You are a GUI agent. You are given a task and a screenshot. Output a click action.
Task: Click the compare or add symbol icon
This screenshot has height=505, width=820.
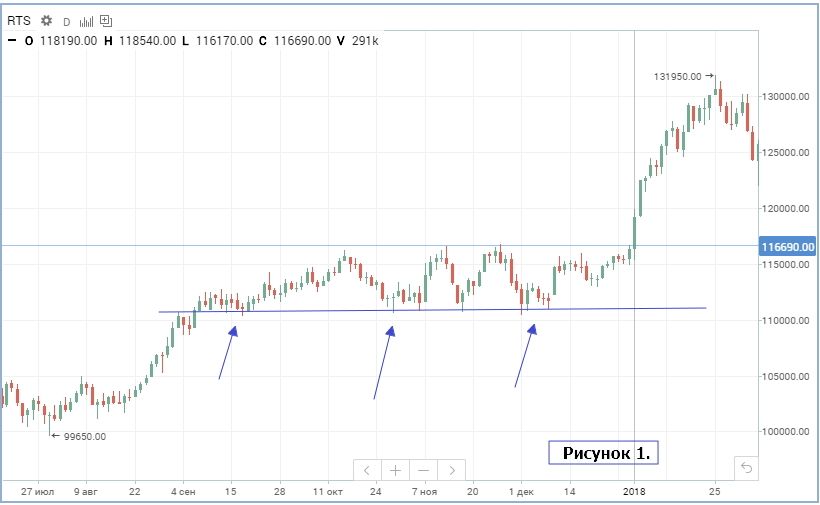coord(107,21)
